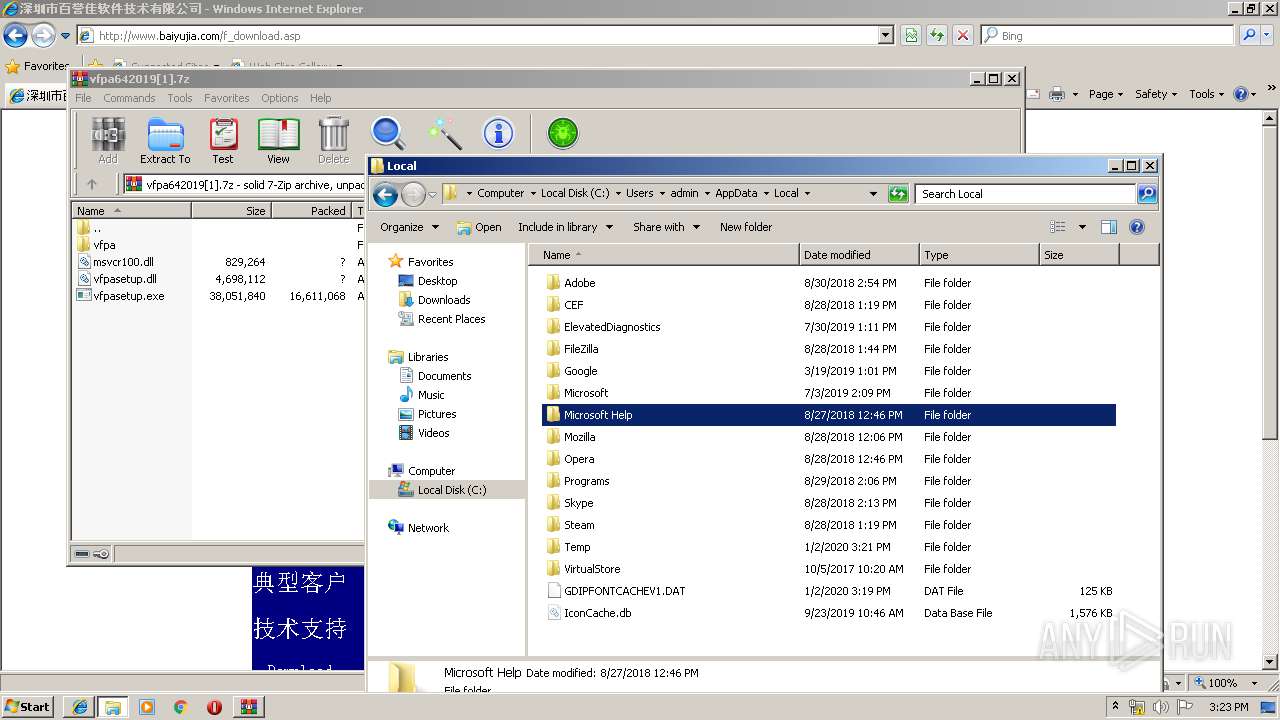Select IconCache.db file
This screenshot has width=1280, height=720.
pos(829,613)
